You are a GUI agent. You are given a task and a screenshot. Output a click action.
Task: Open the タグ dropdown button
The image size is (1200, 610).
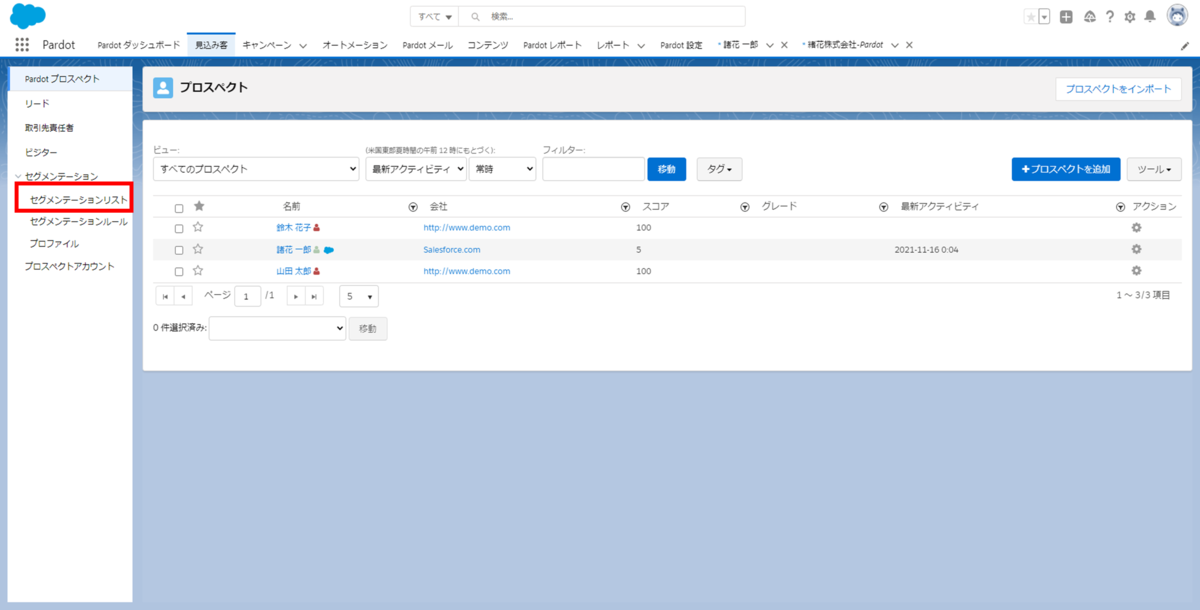pyautogui.click(x=719, y=169)
